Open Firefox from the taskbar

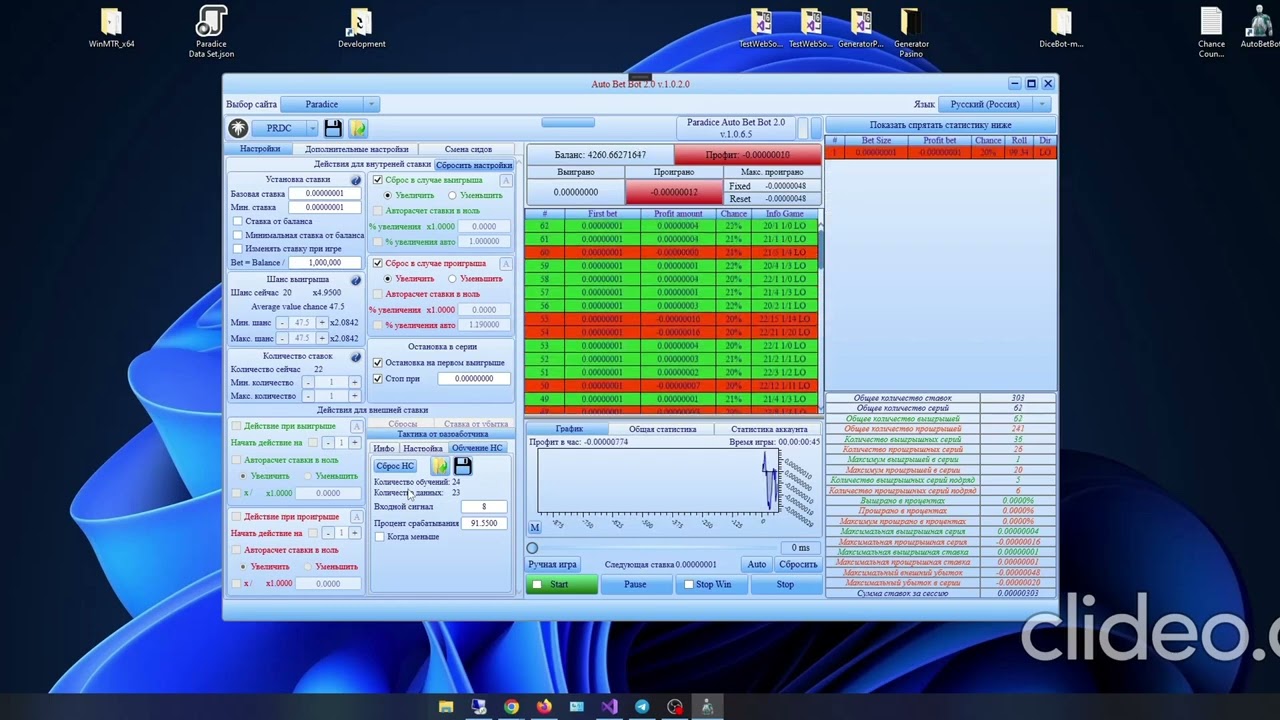click(544, 707)
